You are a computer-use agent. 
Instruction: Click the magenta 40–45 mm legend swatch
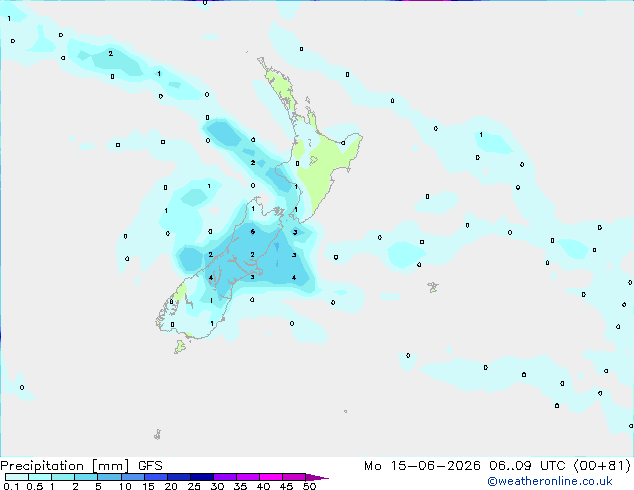pyautogui.click(x=271, y=477)
